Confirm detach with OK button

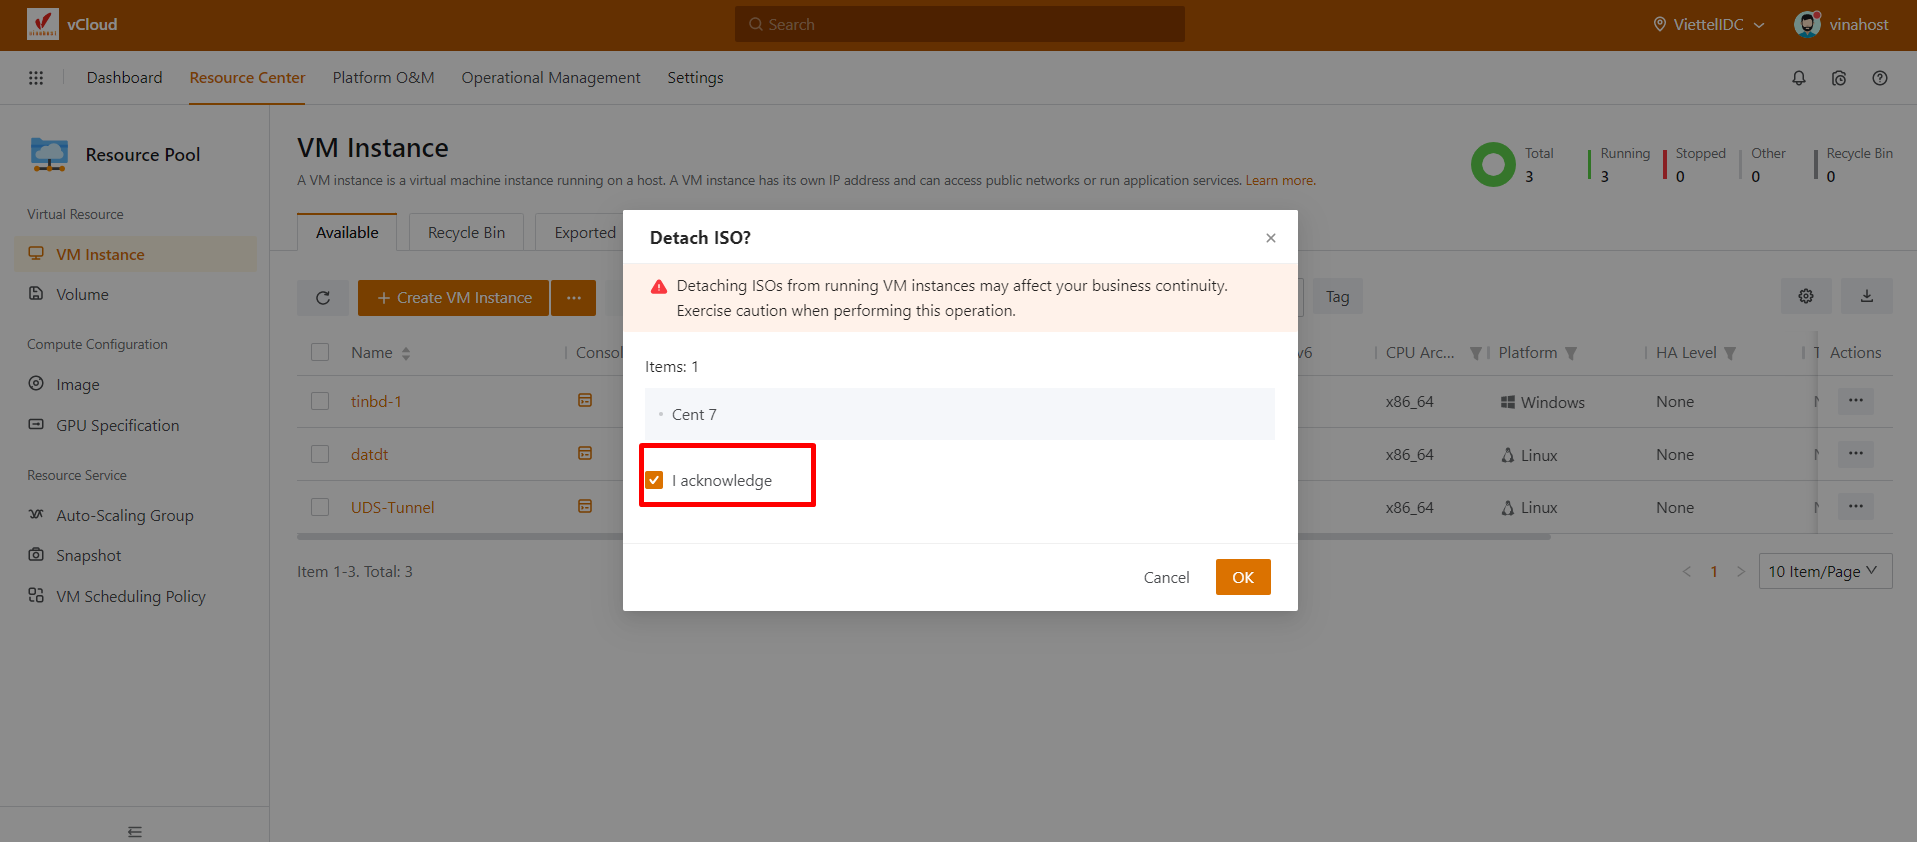pyautogui.click(x=1243, y=577)
